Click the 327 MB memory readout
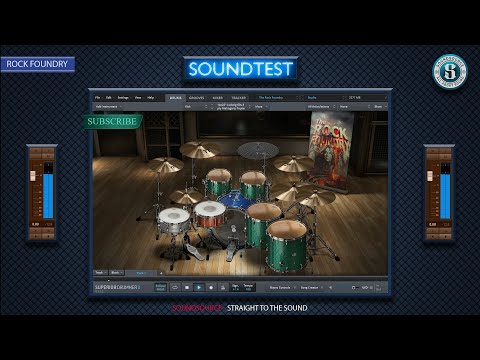The height and width of the screenshot is (360, 480). [355, 98]
